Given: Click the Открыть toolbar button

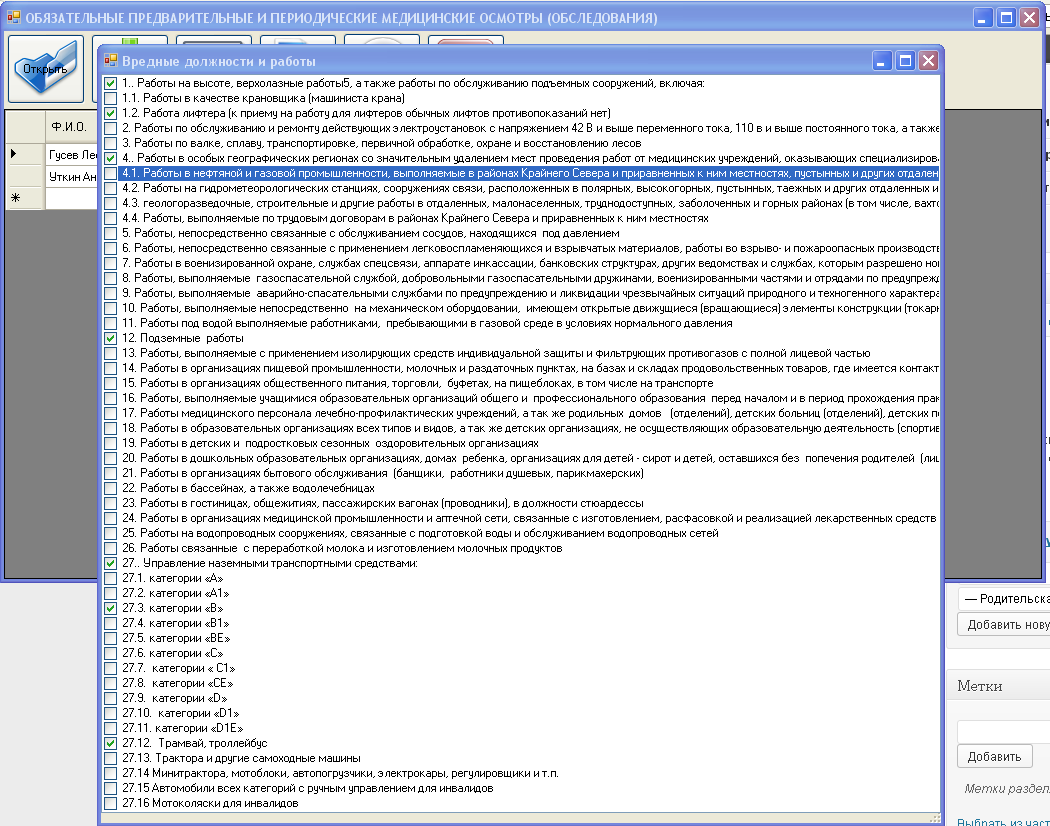Looking at the screenshot, I should click(x=46, y=69).
